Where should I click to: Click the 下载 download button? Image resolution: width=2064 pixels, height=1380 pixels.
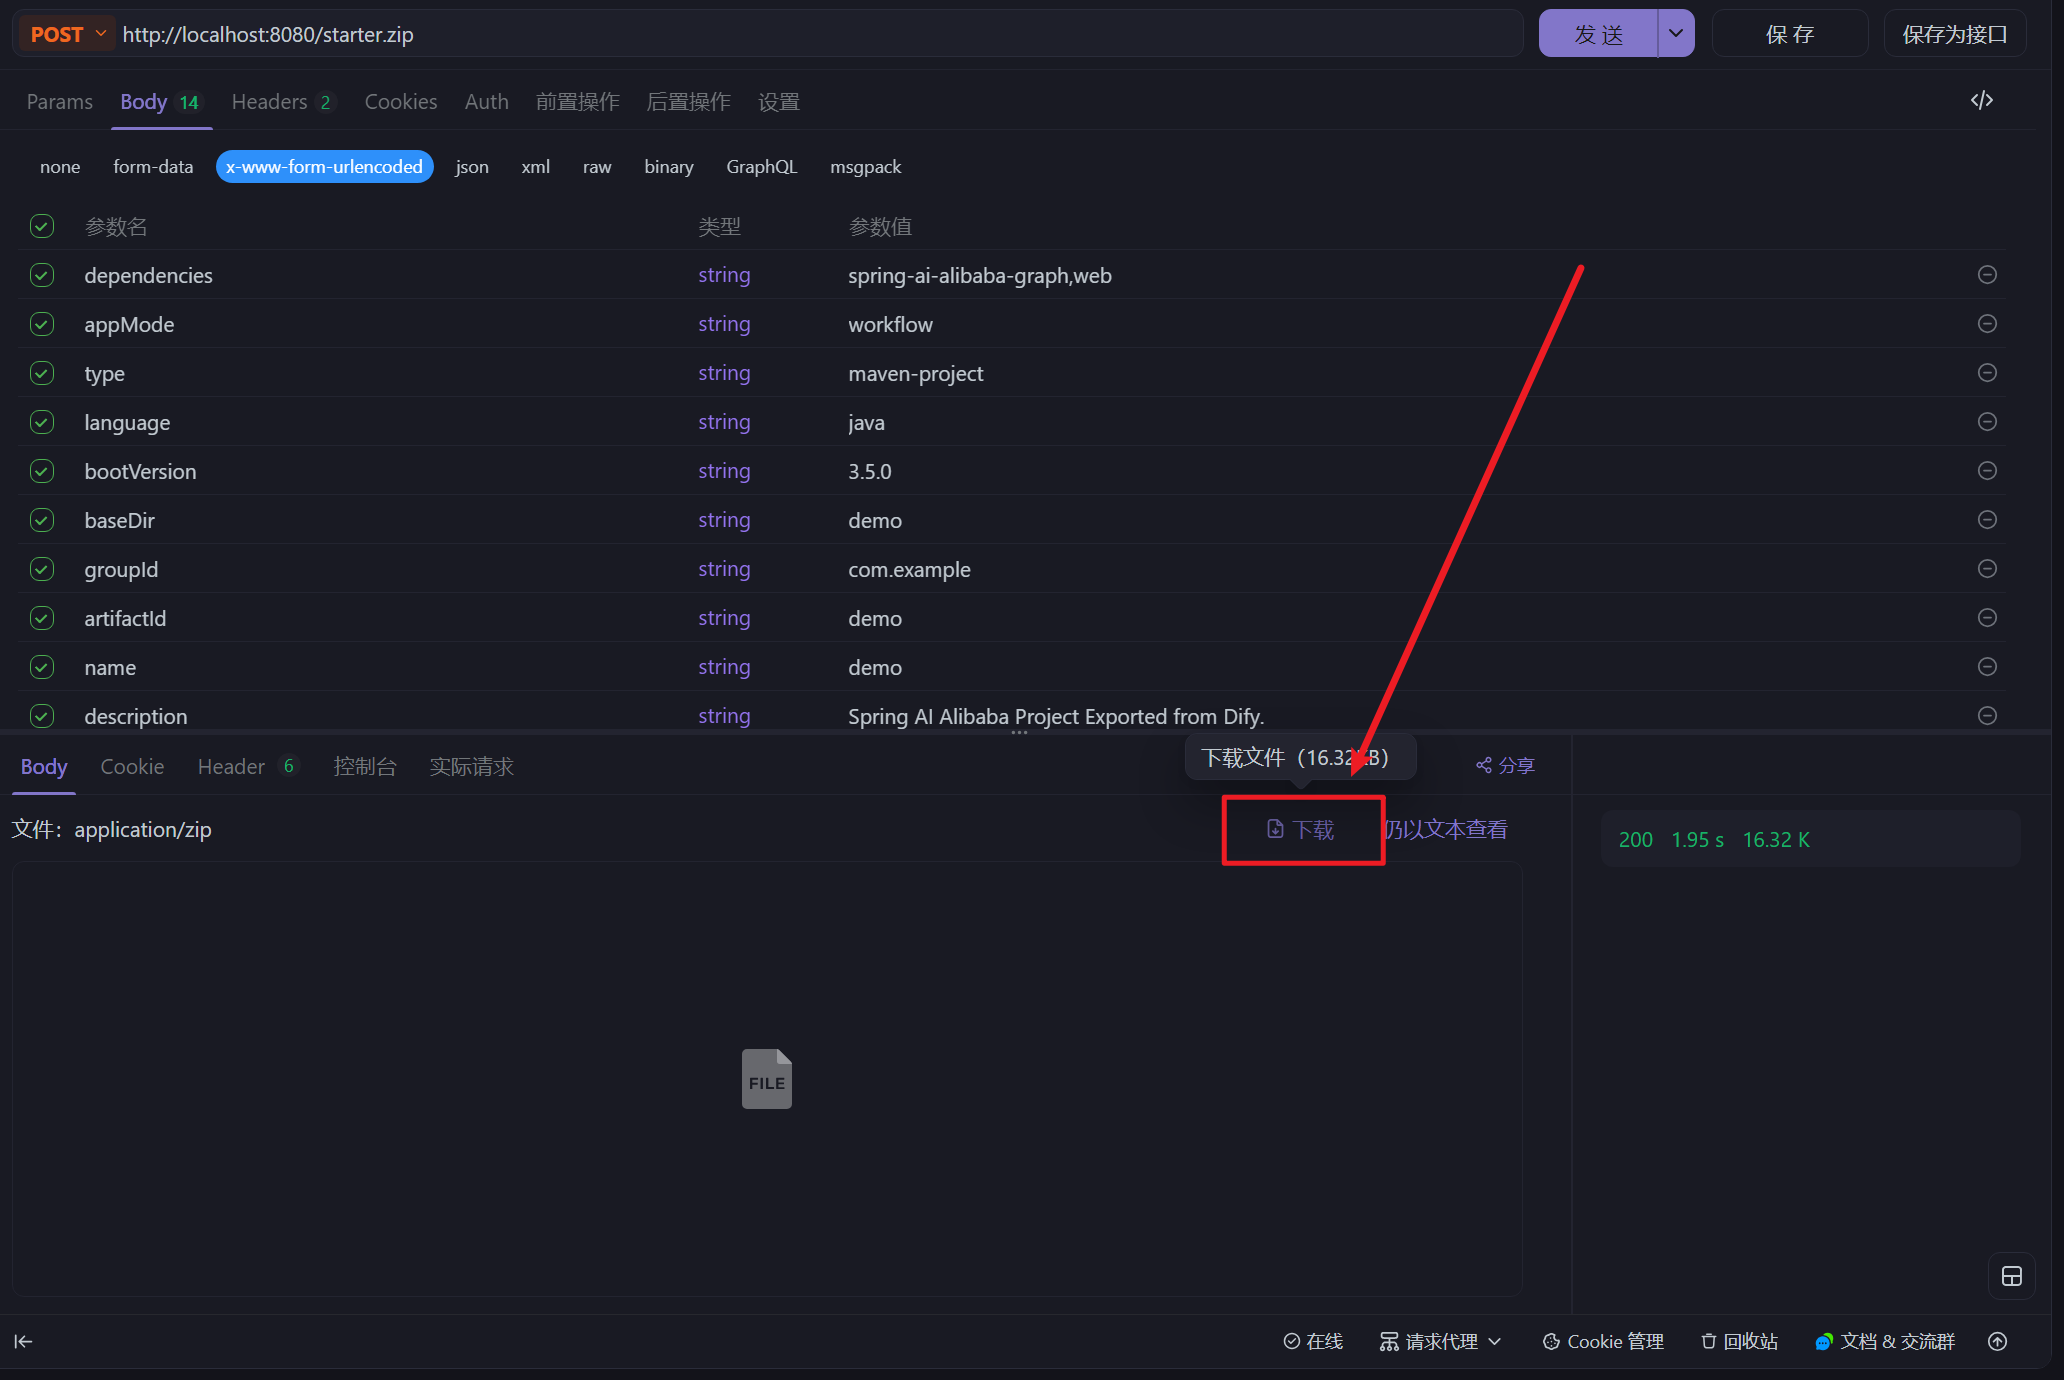(x=1302, y=829)
